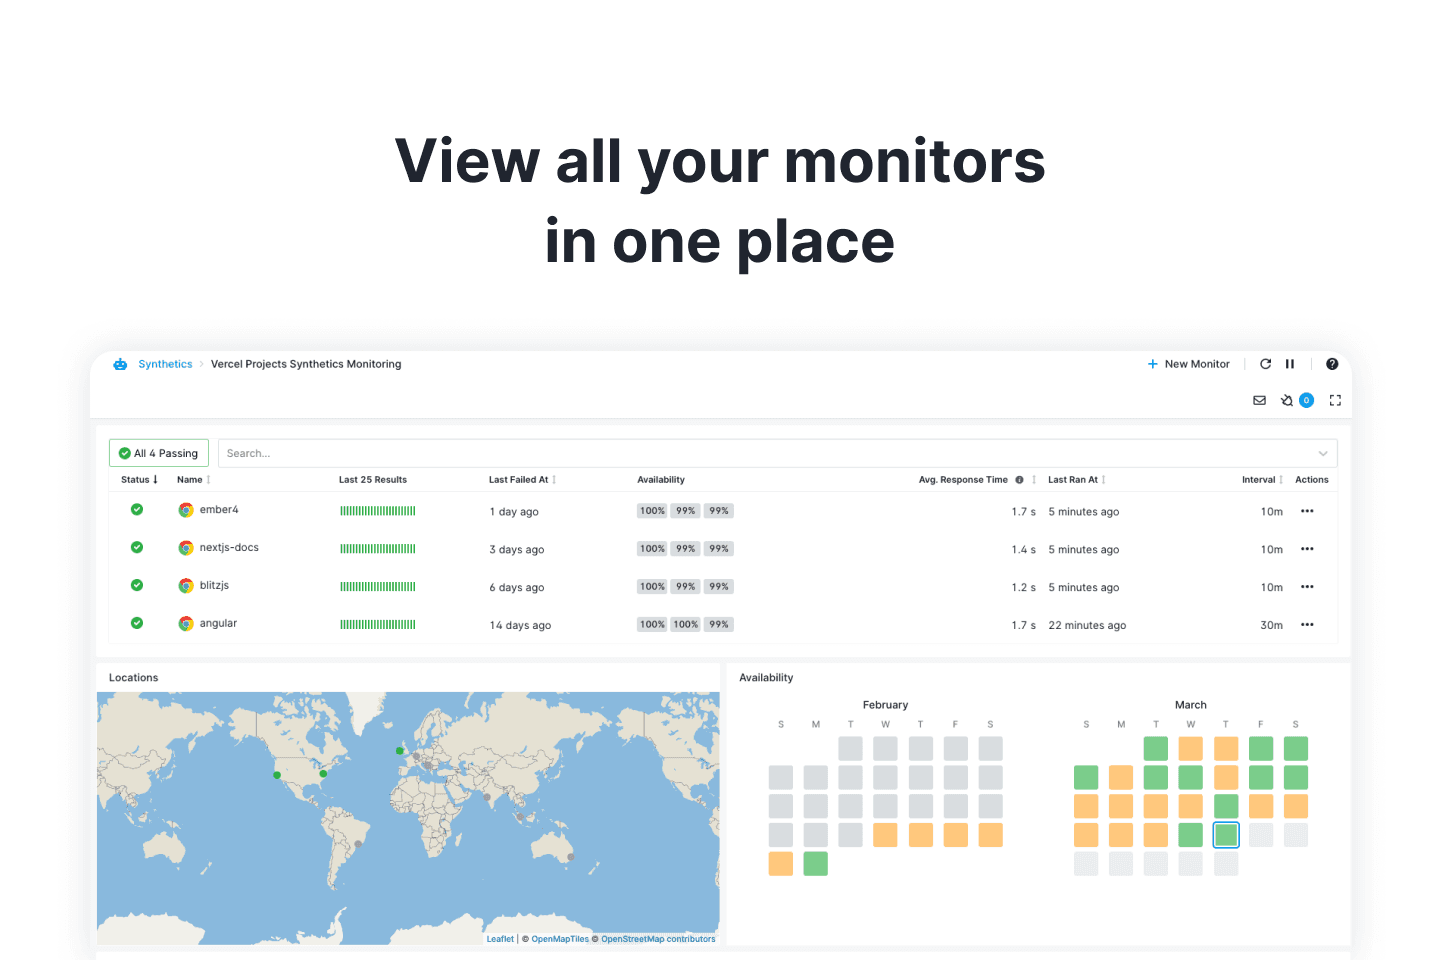Open help via the question mark icon
The image size is (1440, 960).
pos(1332,364)
